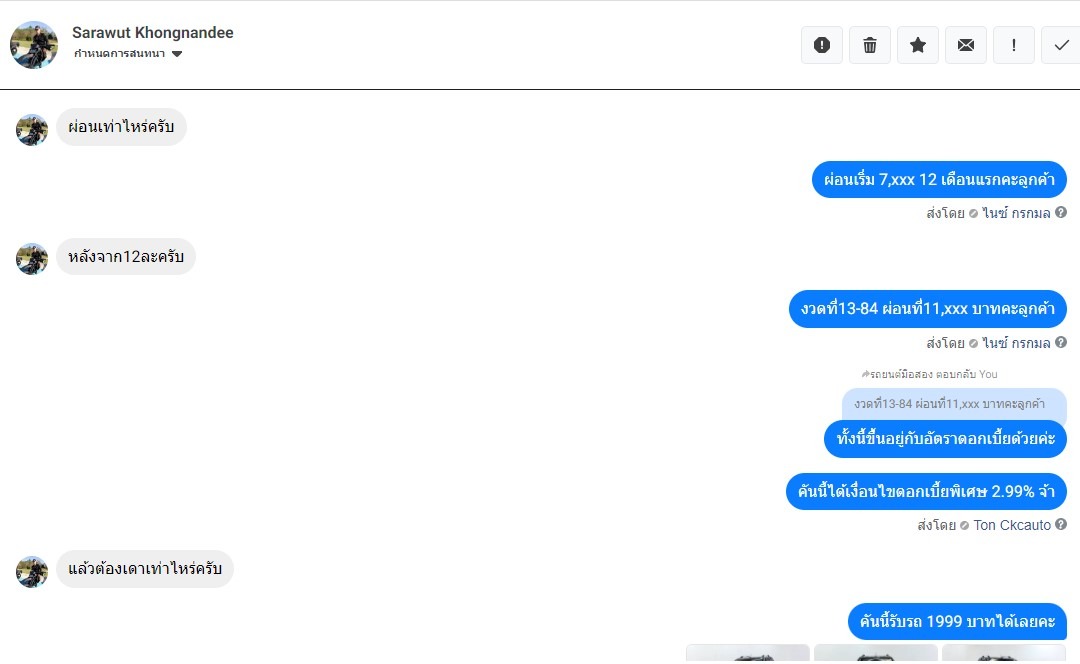Open the conversation settings dropdown arrow

click(x=177, y=54)
